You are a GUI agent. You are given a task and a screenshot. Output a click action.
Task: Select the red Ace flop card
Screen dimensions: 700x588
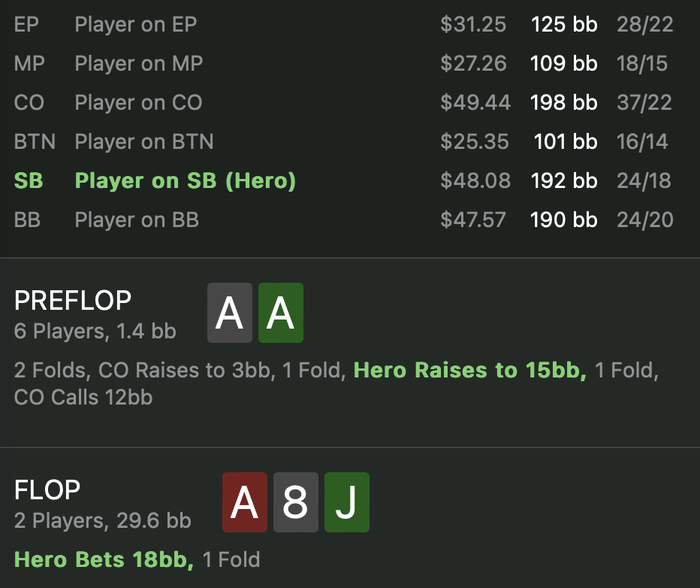[x=244, y=502]
